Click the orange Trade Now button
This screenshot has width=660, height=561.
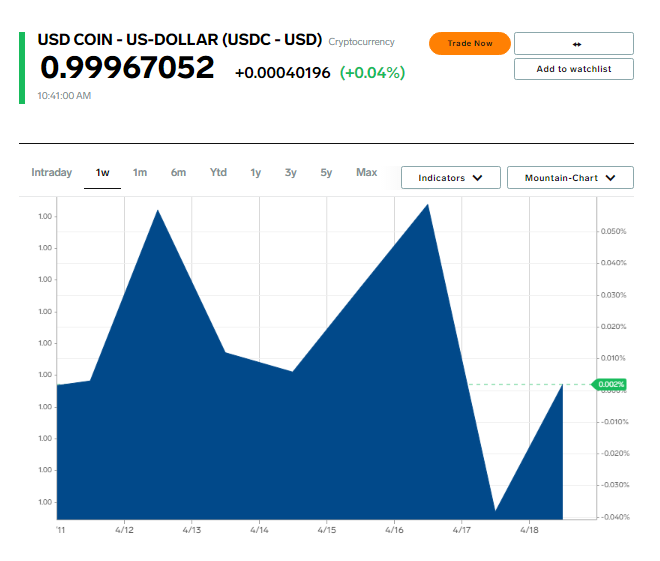click(x=470, y=43)
